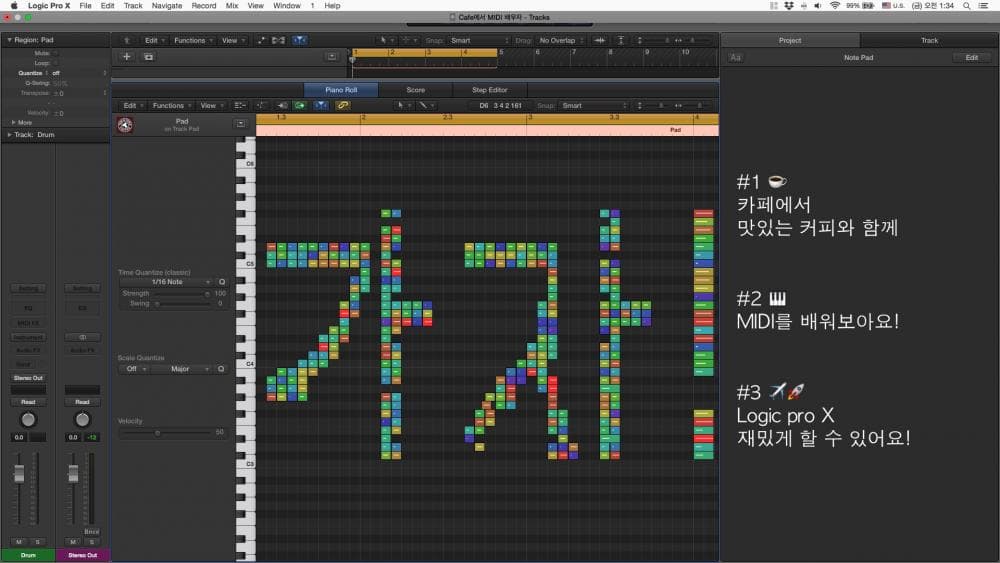Click the automation curve icon in the Tracks toolbar
This screenshot has height=563, width=1000.
pos(261,40)
